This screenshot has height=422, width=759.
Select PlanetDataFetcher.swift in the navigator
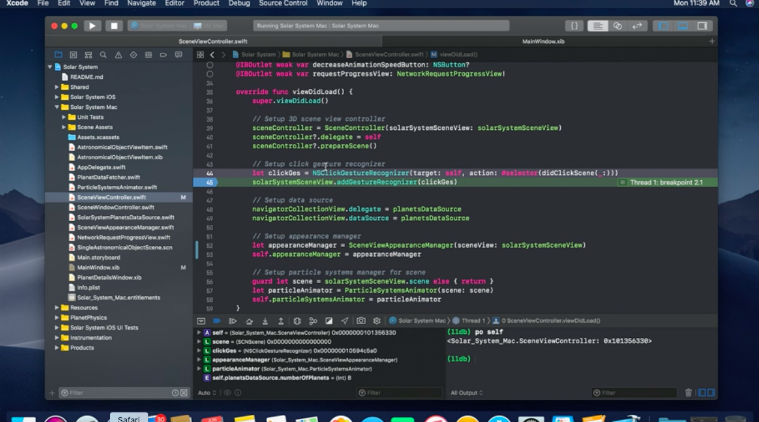click(x=108, y=177)
